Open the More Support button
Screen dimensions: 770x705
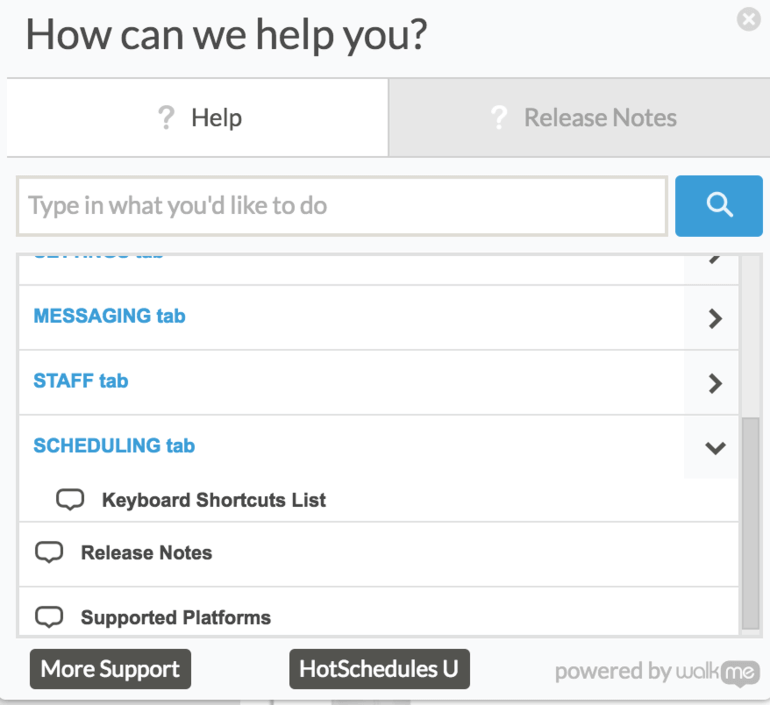110,669
